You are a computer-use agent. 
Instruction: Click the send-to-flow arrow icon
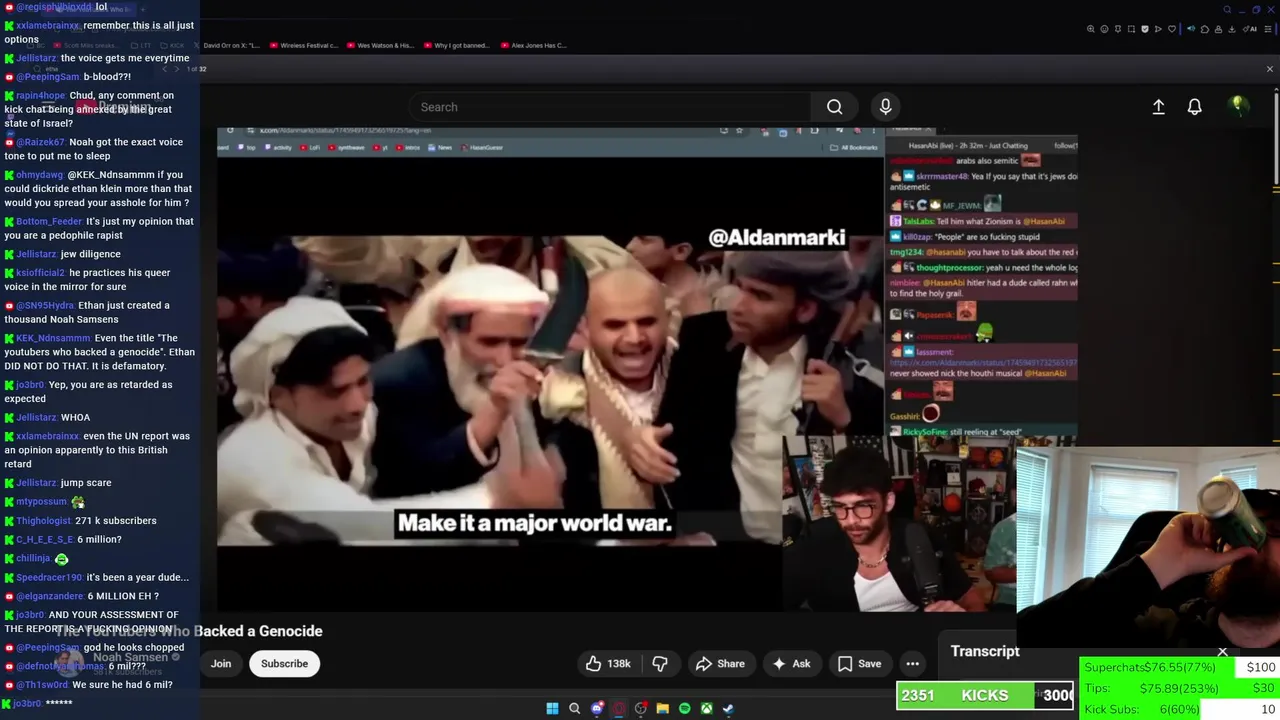[1158, 29]
